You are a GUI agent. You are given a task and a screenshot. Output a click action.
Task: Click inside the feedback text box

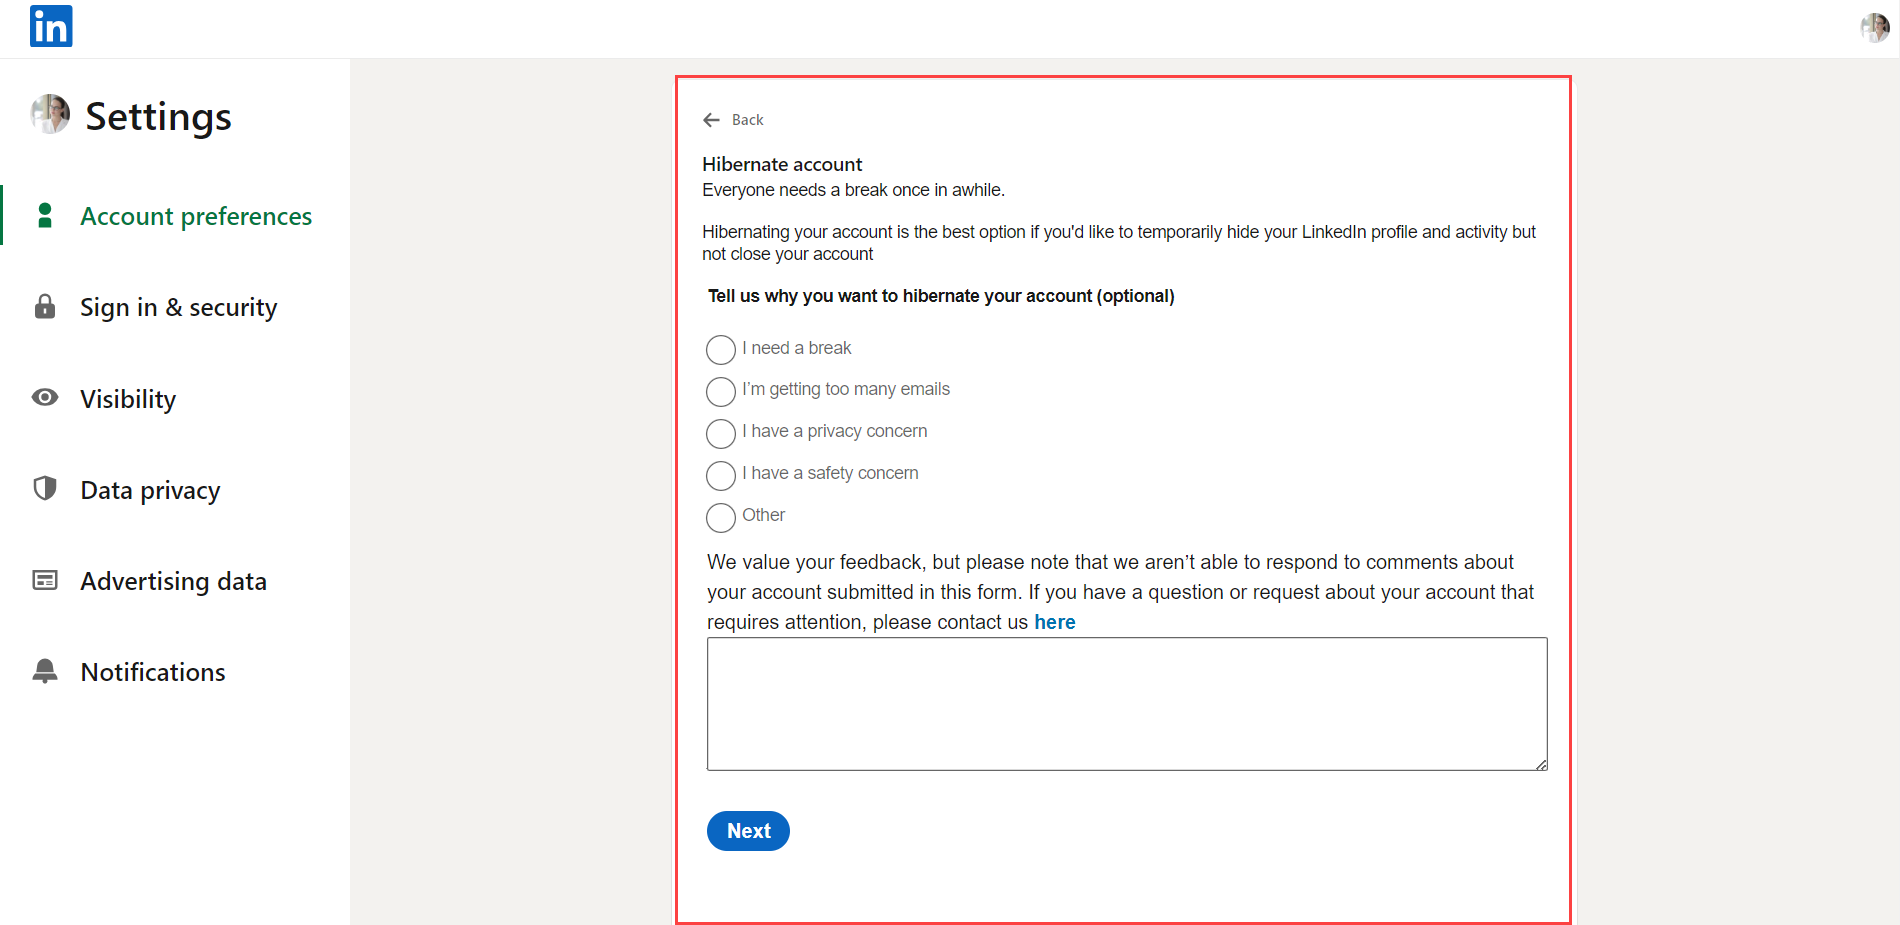[x=1125, y=703]
